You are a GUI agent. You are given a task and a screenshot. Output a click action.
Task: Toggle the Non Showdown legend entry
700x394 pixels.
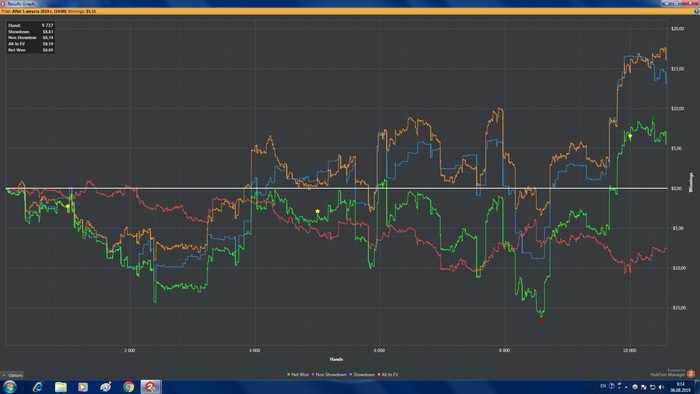pyautogui.click(x=329, y=374)
